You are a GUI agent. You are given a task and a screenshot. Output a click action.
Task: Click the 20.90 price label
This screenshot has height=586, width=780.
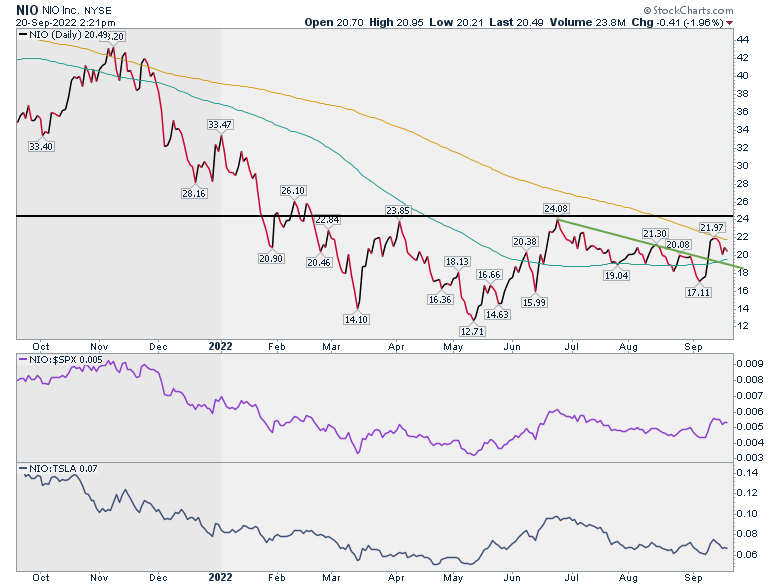[x=271, y=259]
